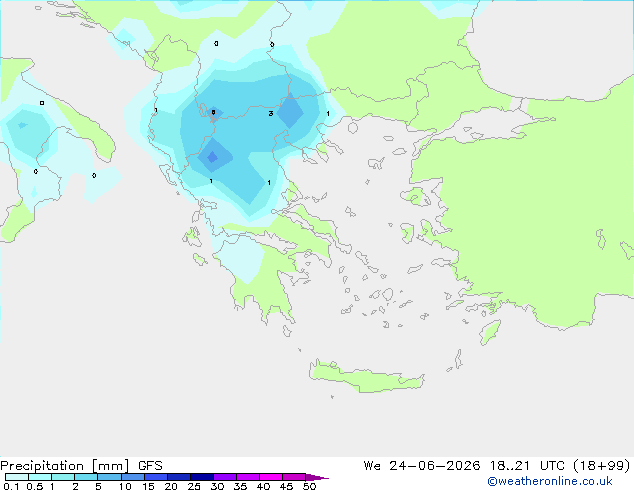Viewport: 634px width, 490px height.
Task: Pick the legend swatch between 25 and 30
Action: coord(201,477)
